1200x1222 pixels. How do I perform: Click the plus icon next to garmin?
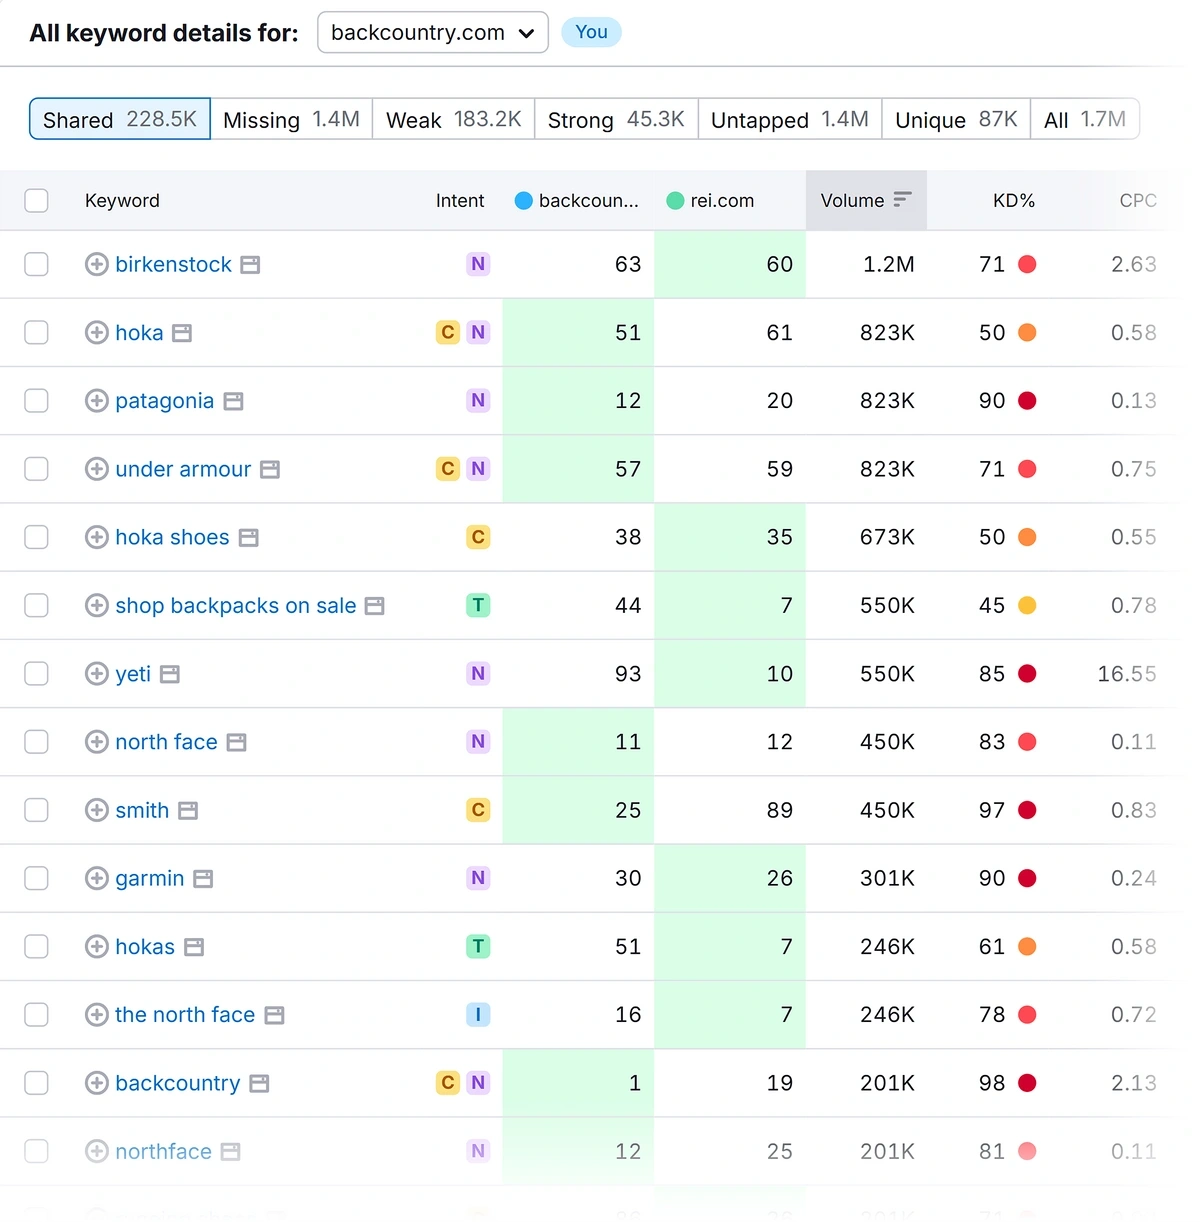tap(97, 878)
